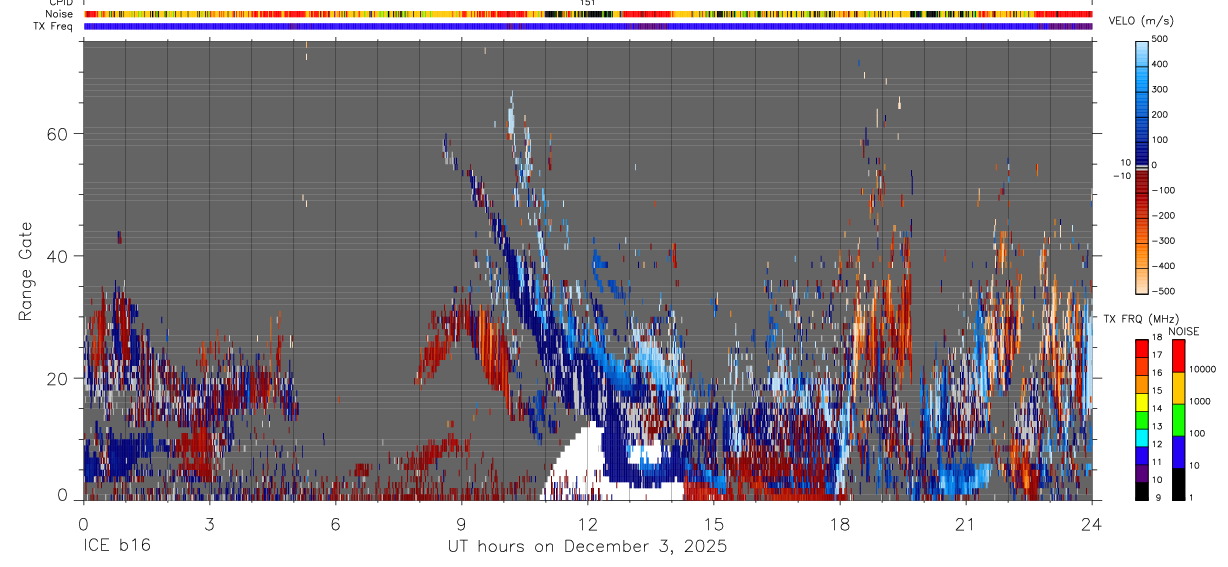Click the 400 tick on velocity colorbar
The image size is (1228, 567).
pos(1160,64)
